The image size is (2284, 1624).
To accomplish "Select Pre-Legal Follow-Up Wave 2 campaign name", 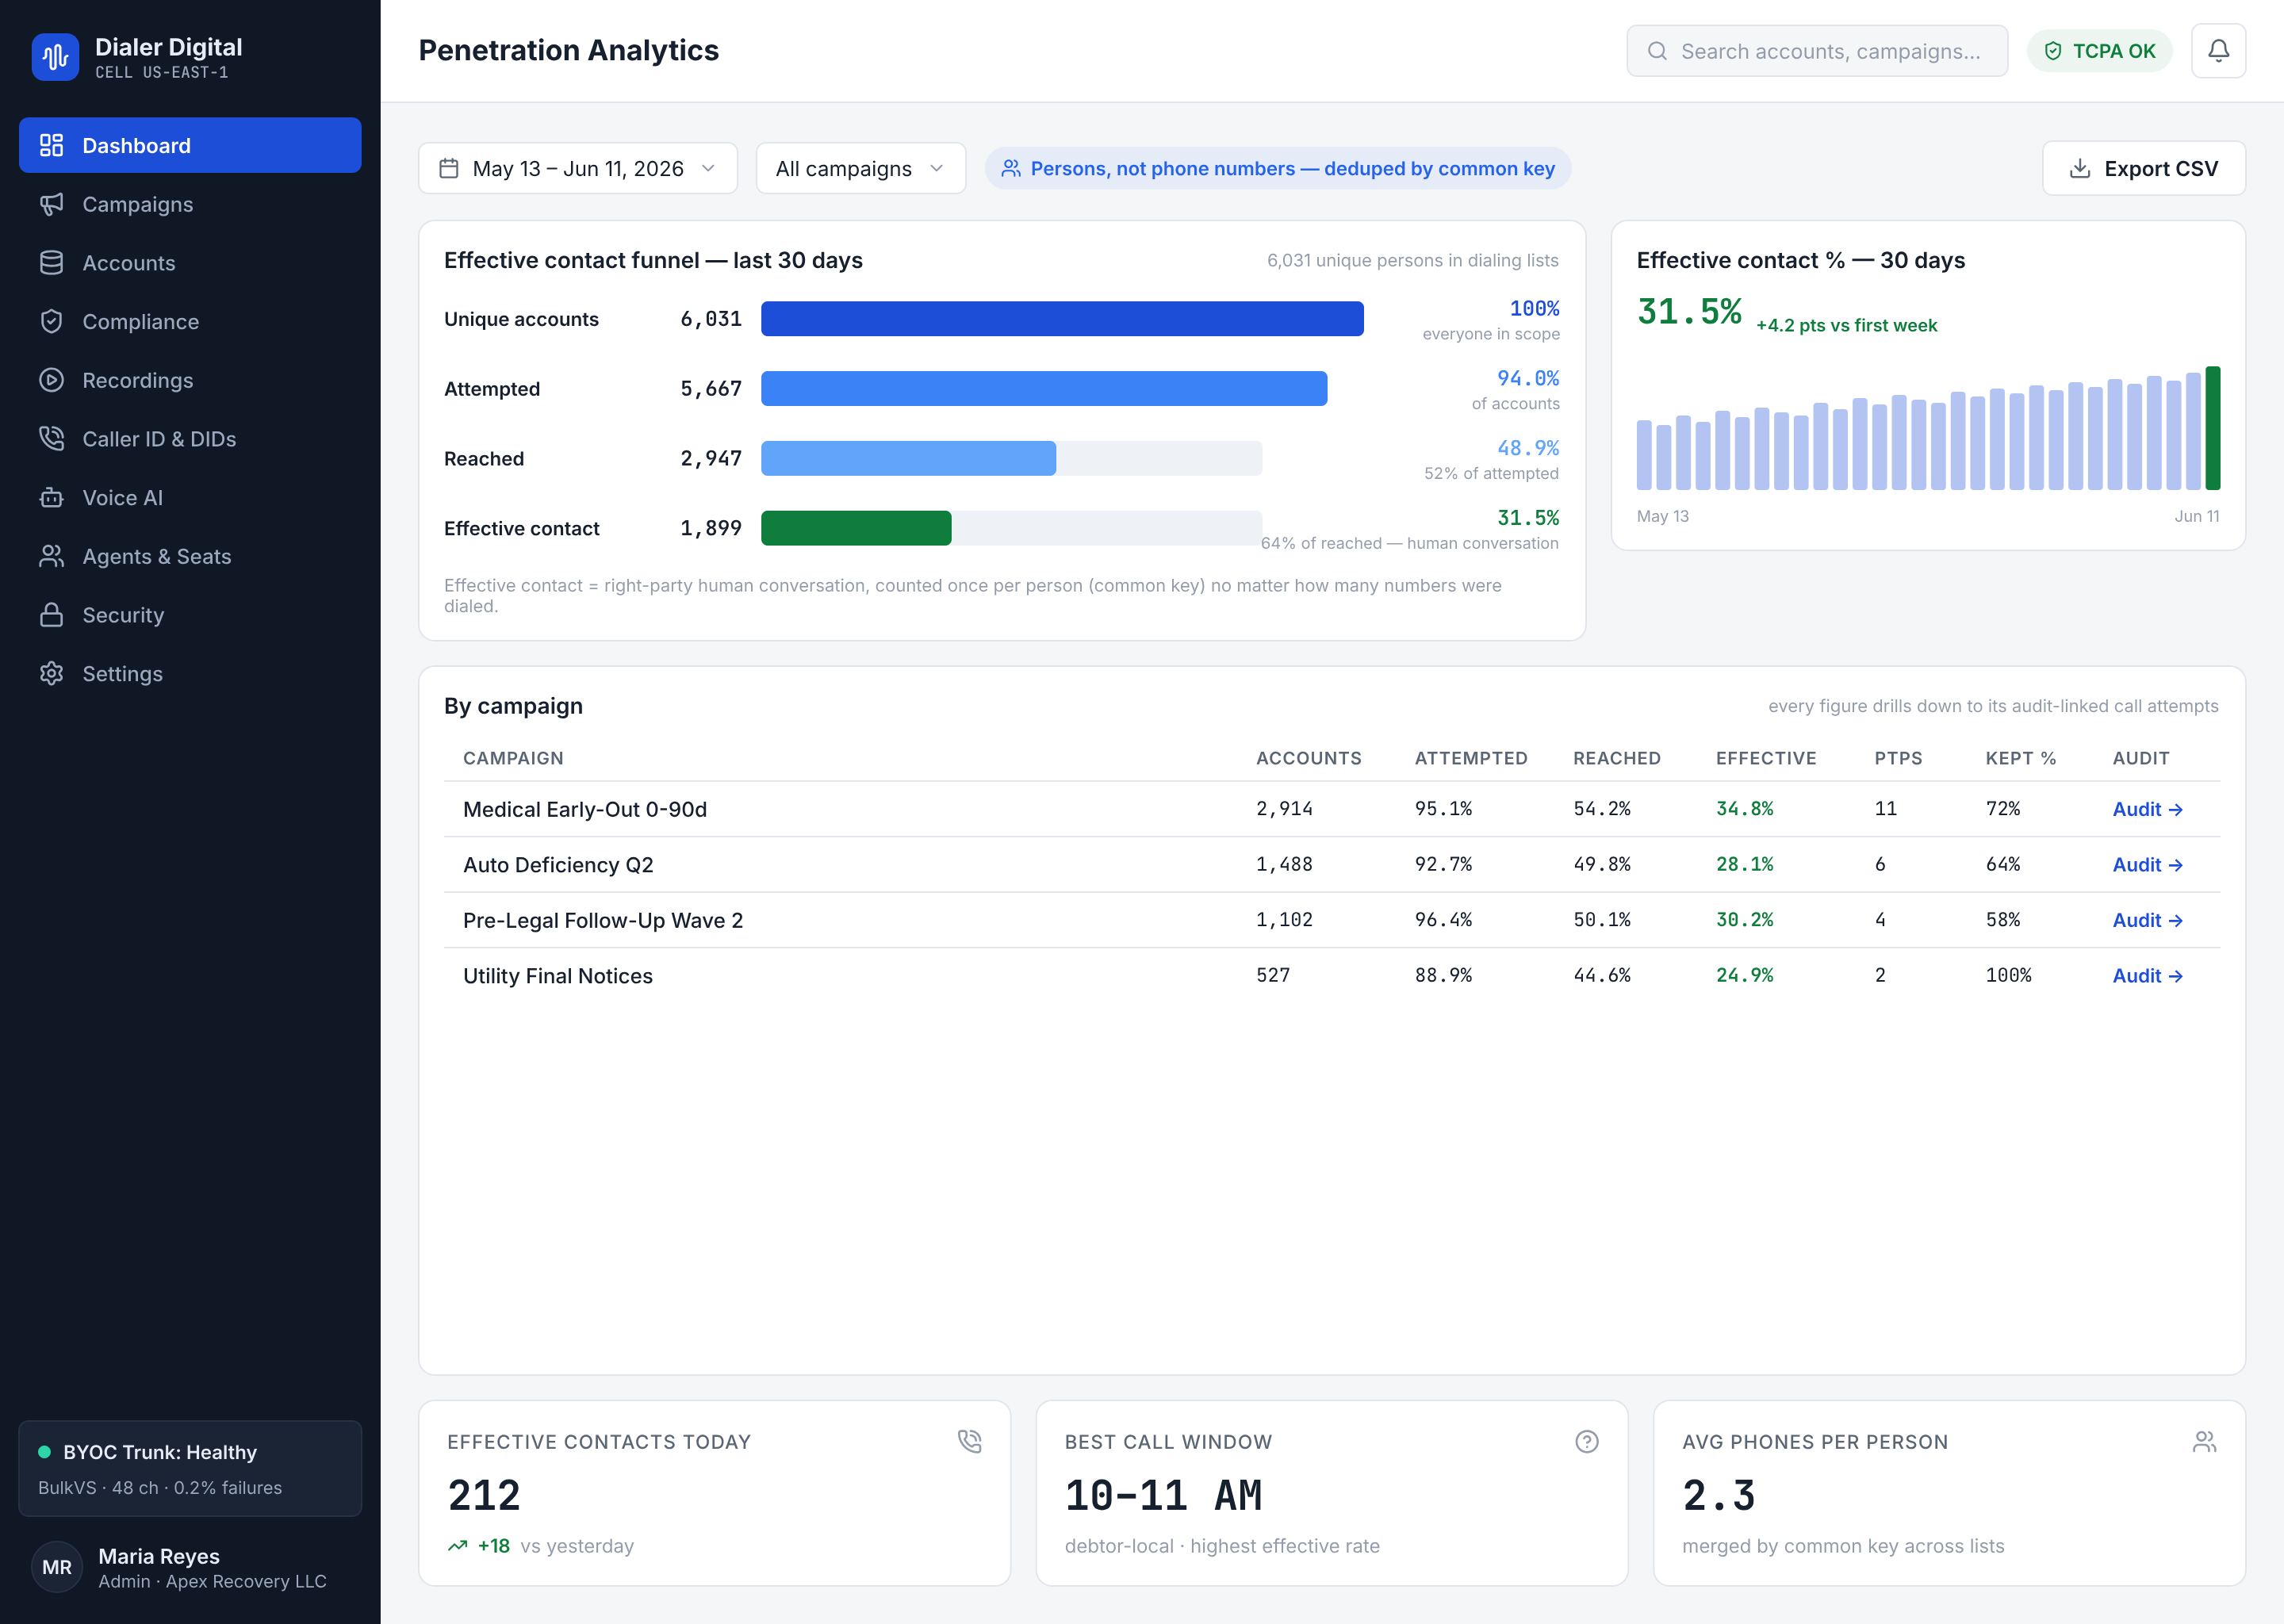I will point(603,920).
